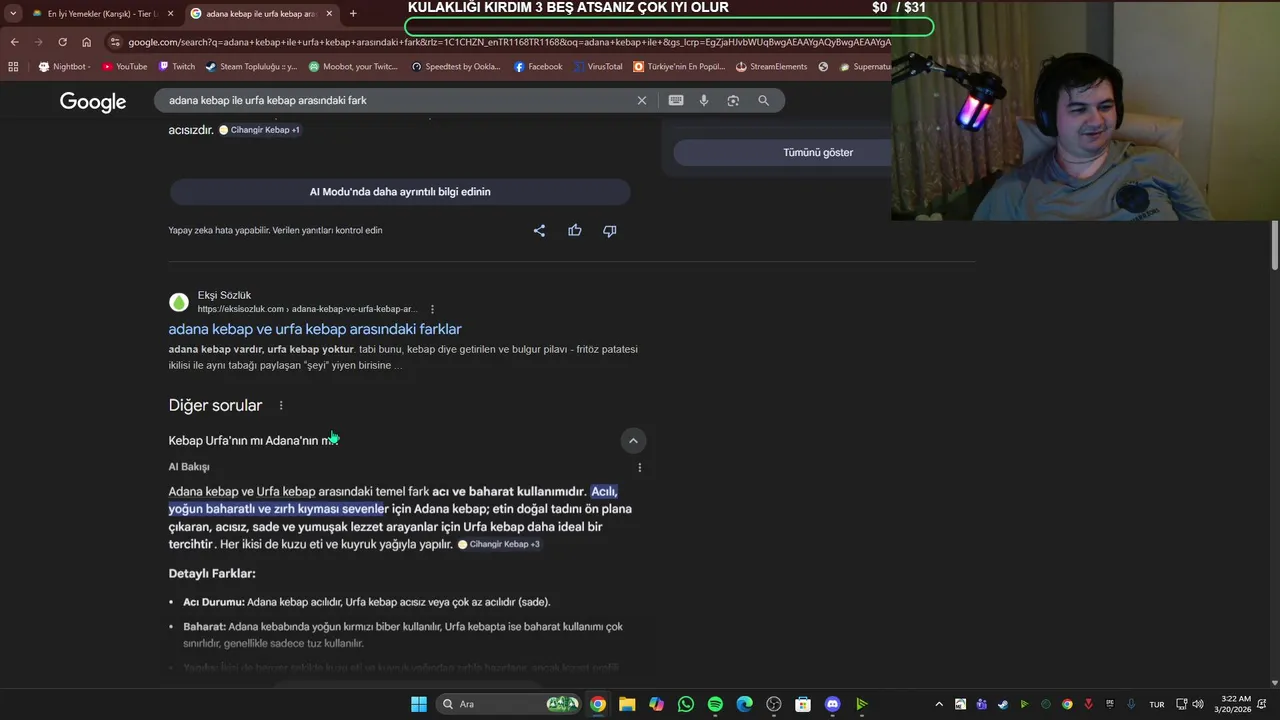
Task: Open Windows Start menu
Action: [419, 704]
